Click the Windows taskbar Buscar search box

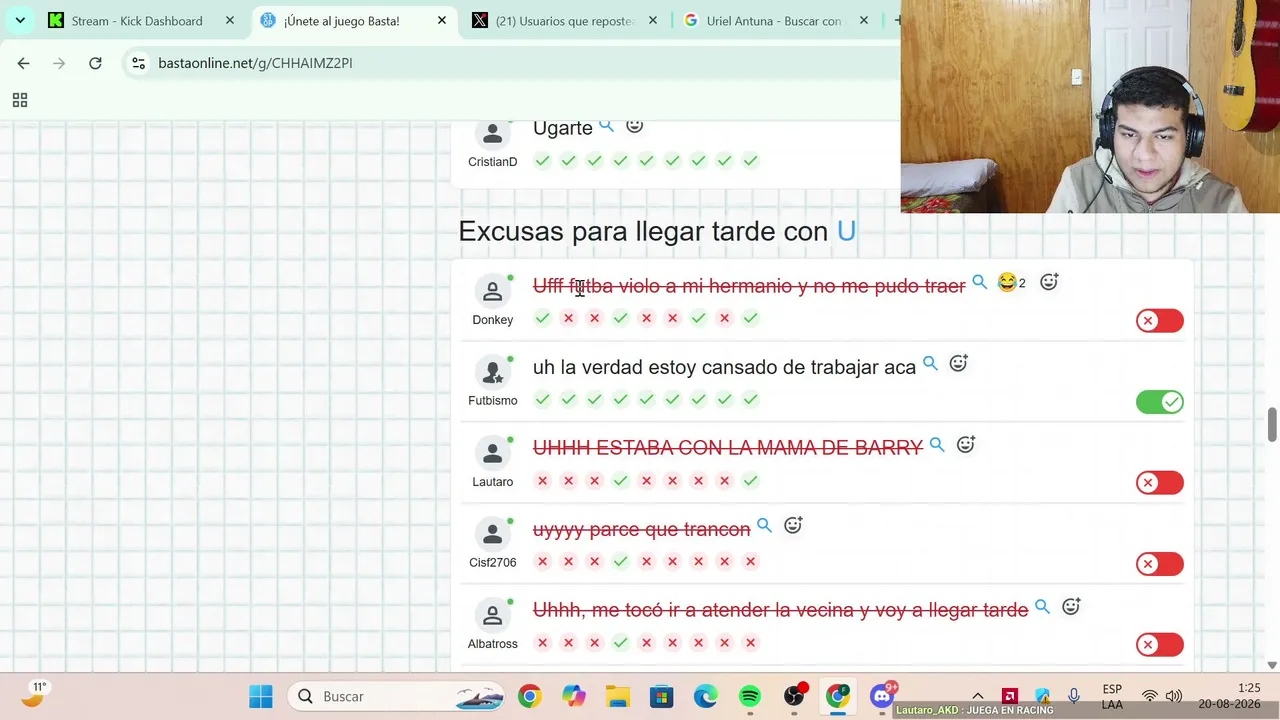pos(397,696)
